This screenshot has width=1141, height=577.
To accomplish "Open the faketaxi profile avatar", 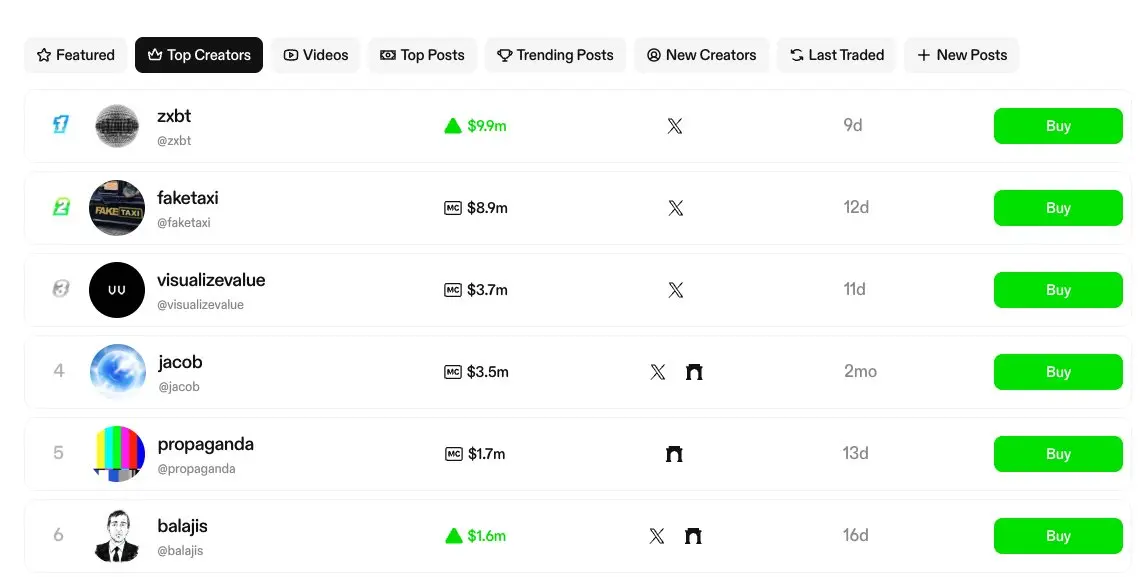I will (x=117, y=208).
